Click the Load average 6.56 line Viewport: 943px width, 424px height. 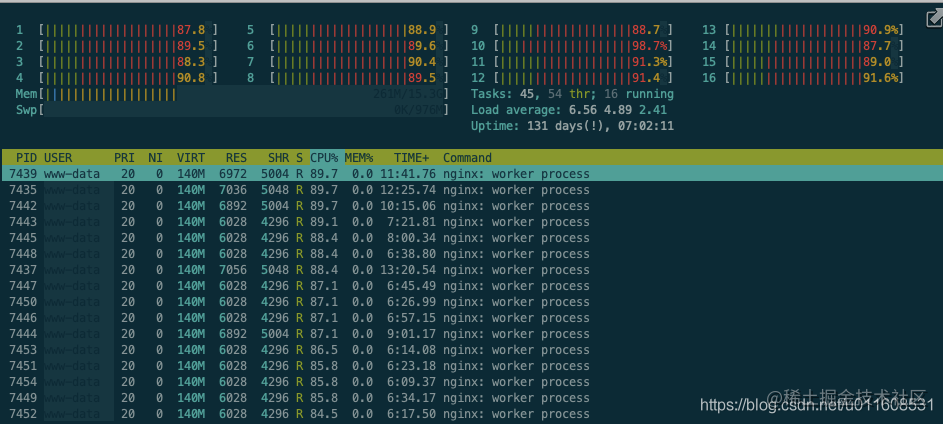tap(569, 110)
